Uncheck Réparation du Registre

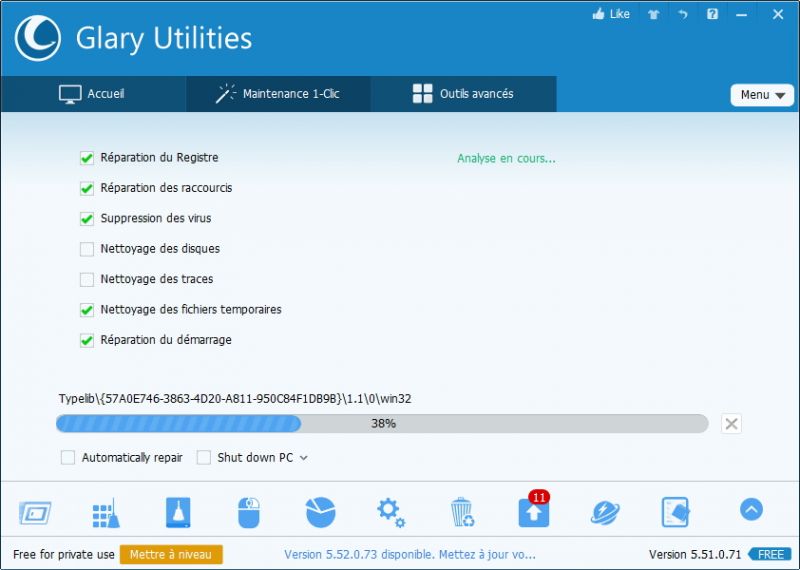coord(87,158)
